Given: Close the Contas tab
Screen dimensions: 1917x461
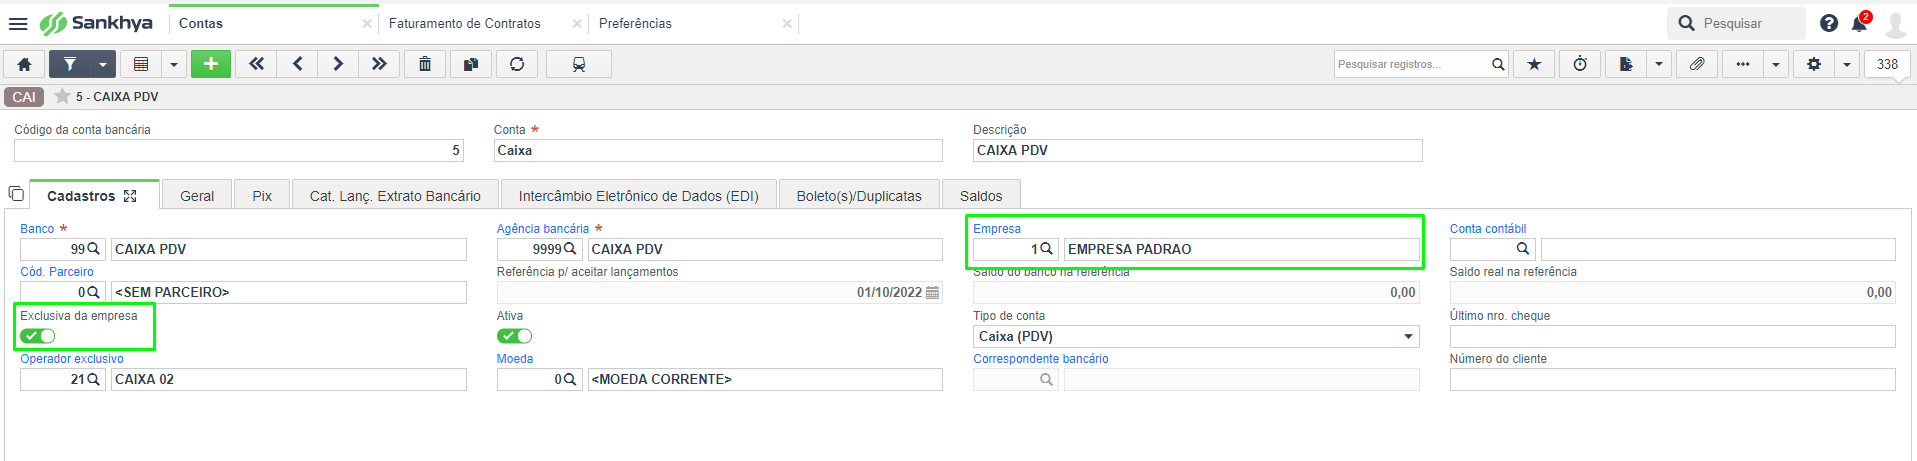Looking at the screenshot, I should pos(367,23).
